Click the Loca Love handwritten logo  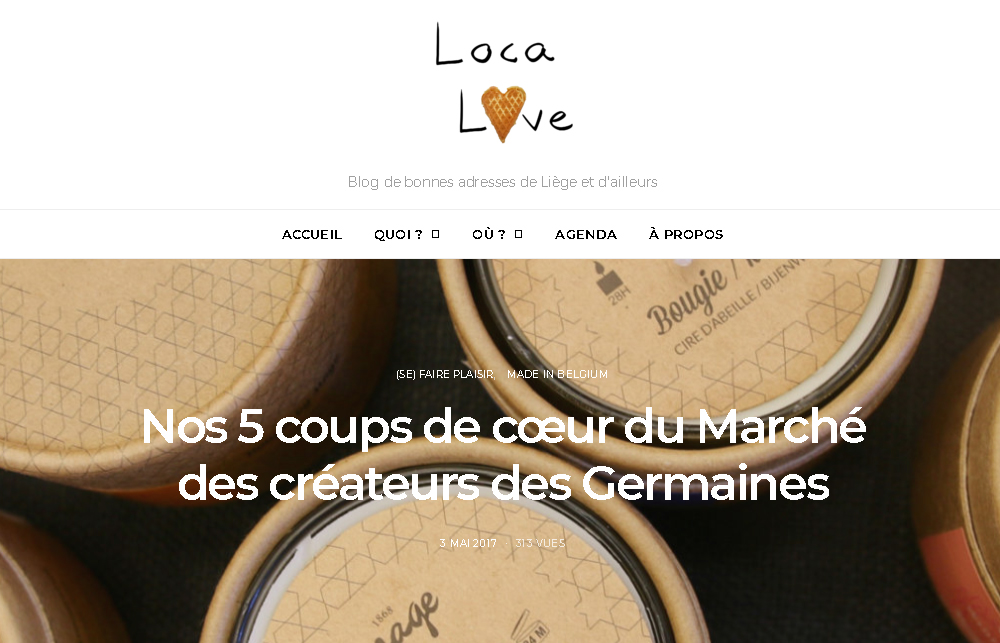[x=504, y=83]
